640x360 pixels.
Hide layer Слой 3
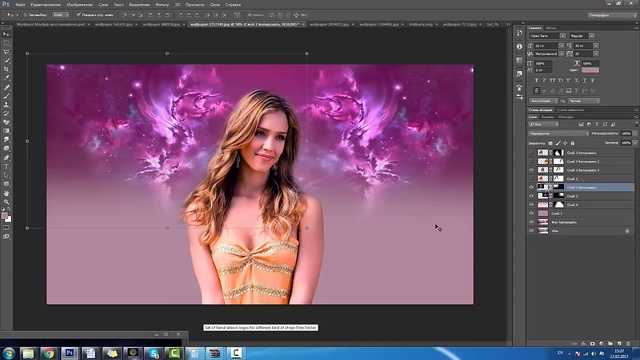click(x=531, y=213)
